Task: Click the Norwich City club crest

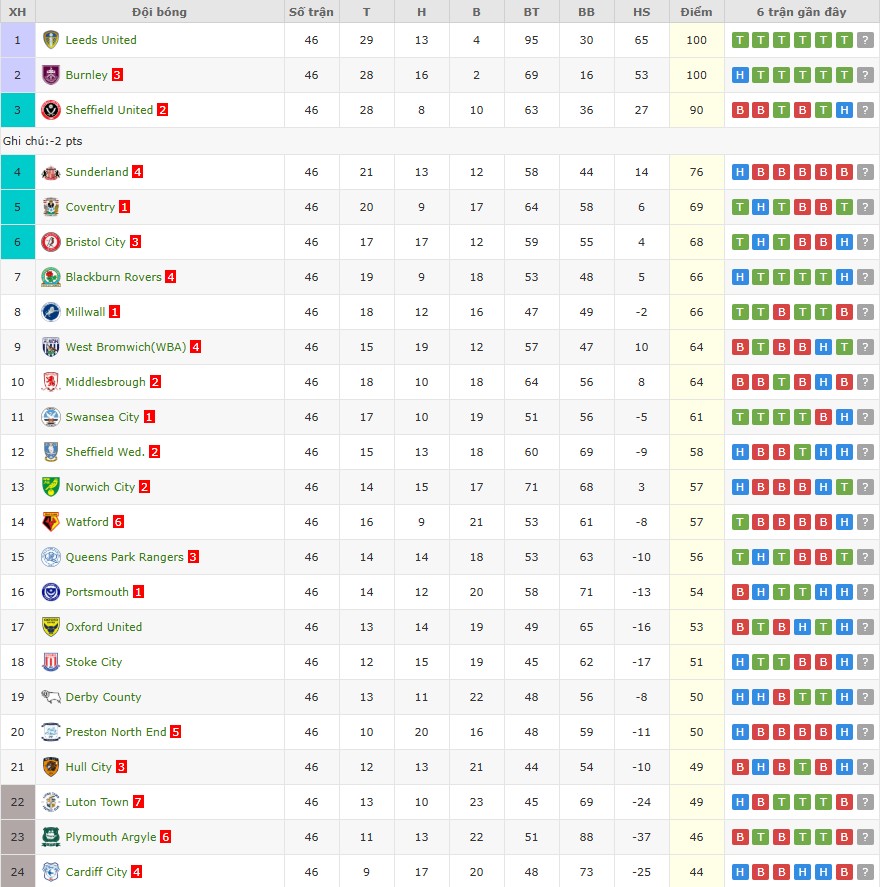Action: (51, 487)
